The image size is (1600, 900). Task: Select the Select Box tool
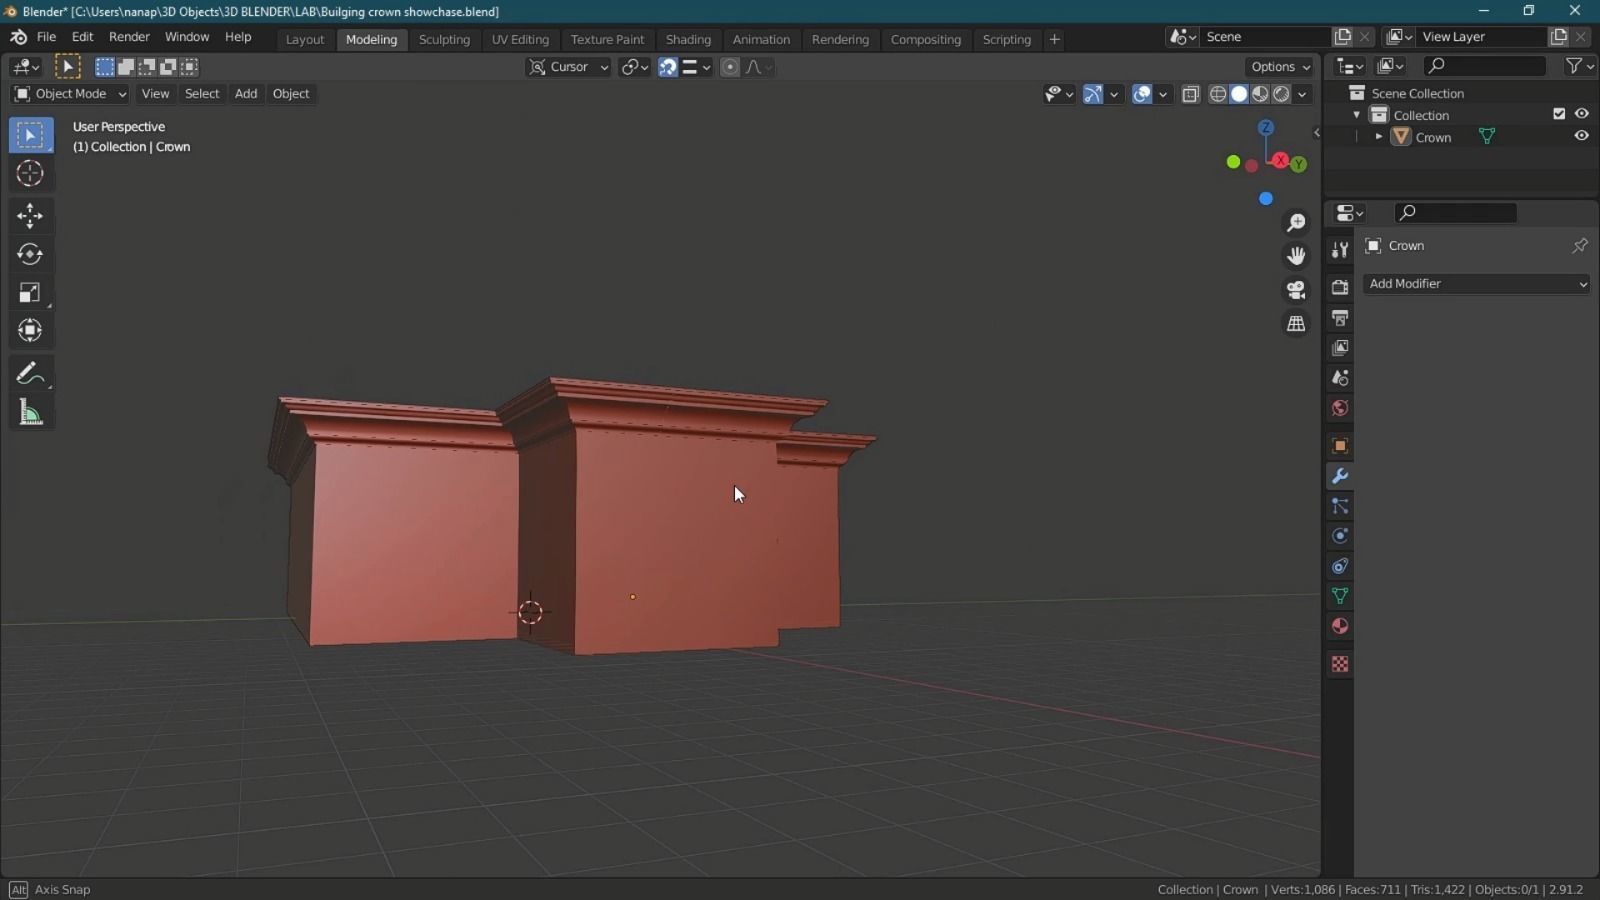point(30,135)
